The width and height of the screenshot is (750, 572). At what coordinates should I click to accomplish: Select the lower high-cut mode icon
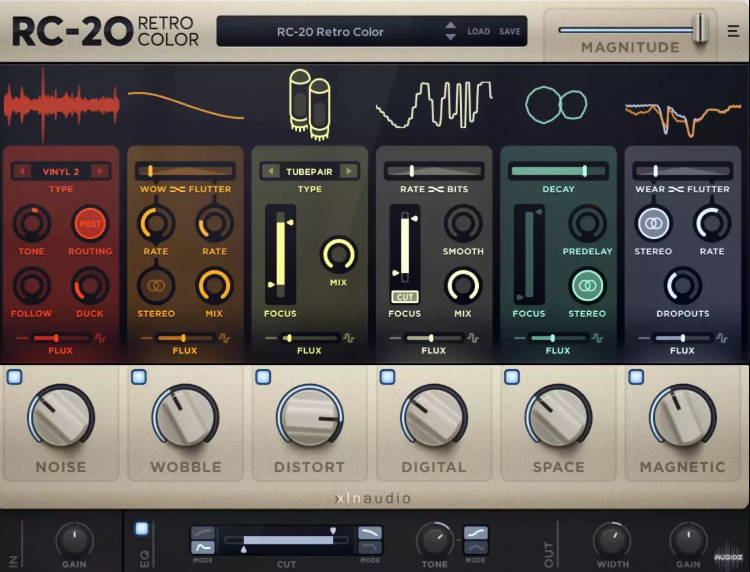tap(370, 547)
